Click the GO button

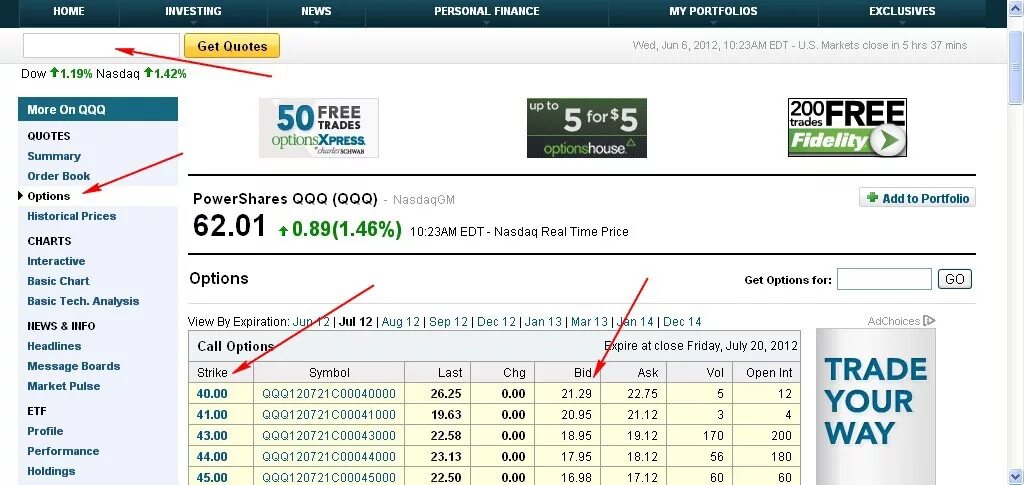955,279
